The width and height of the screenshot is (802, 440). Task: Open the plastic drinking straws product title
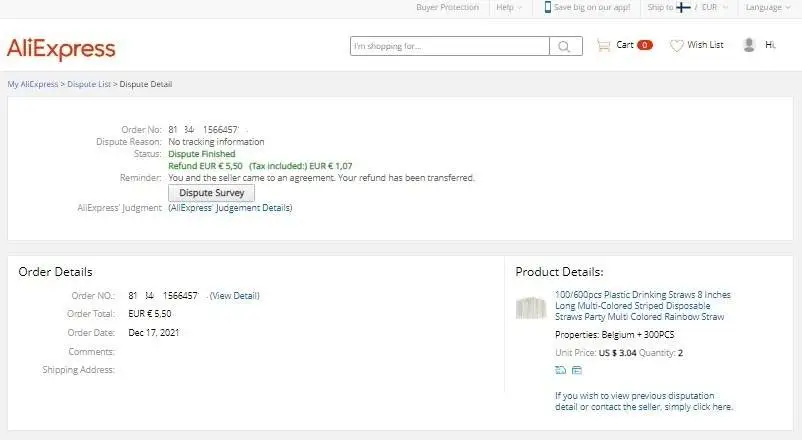643,305
